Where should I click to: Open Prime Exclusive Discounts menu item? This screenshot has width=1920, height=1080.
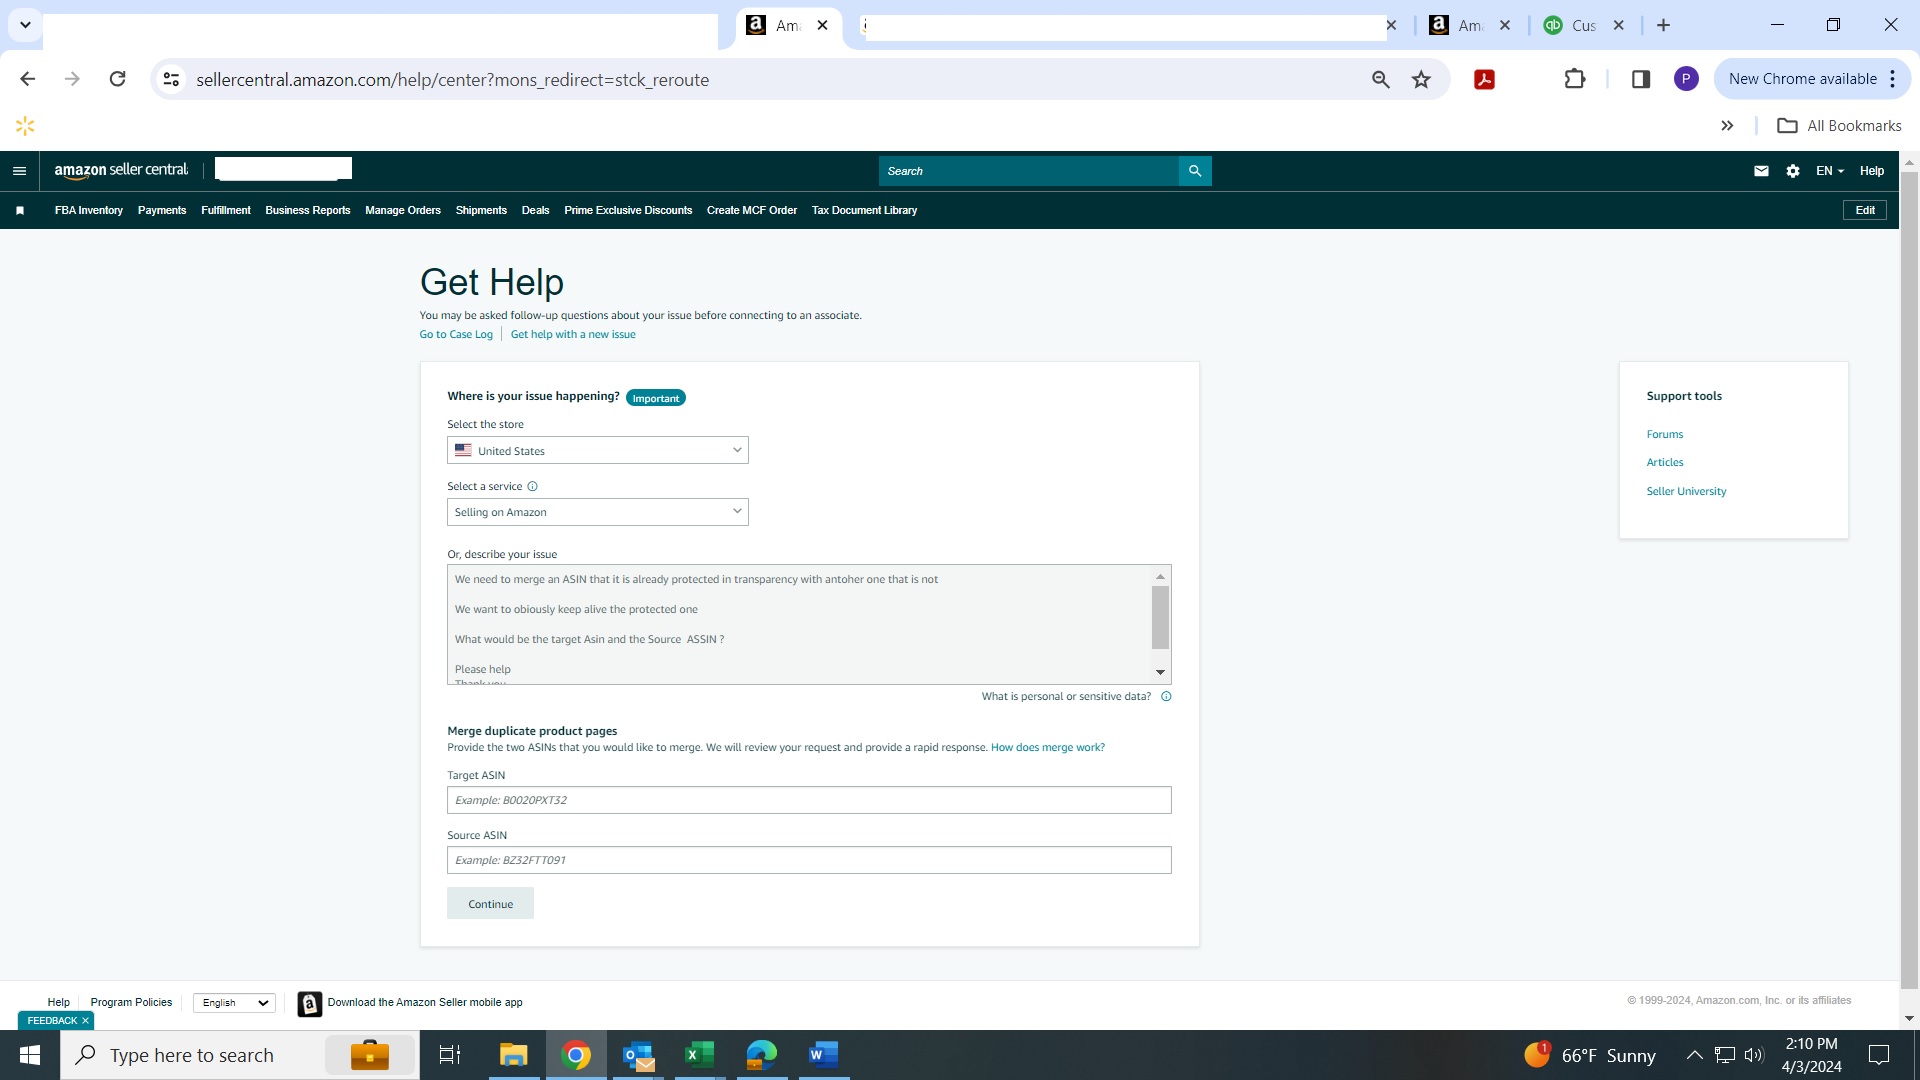pos(628,210)
